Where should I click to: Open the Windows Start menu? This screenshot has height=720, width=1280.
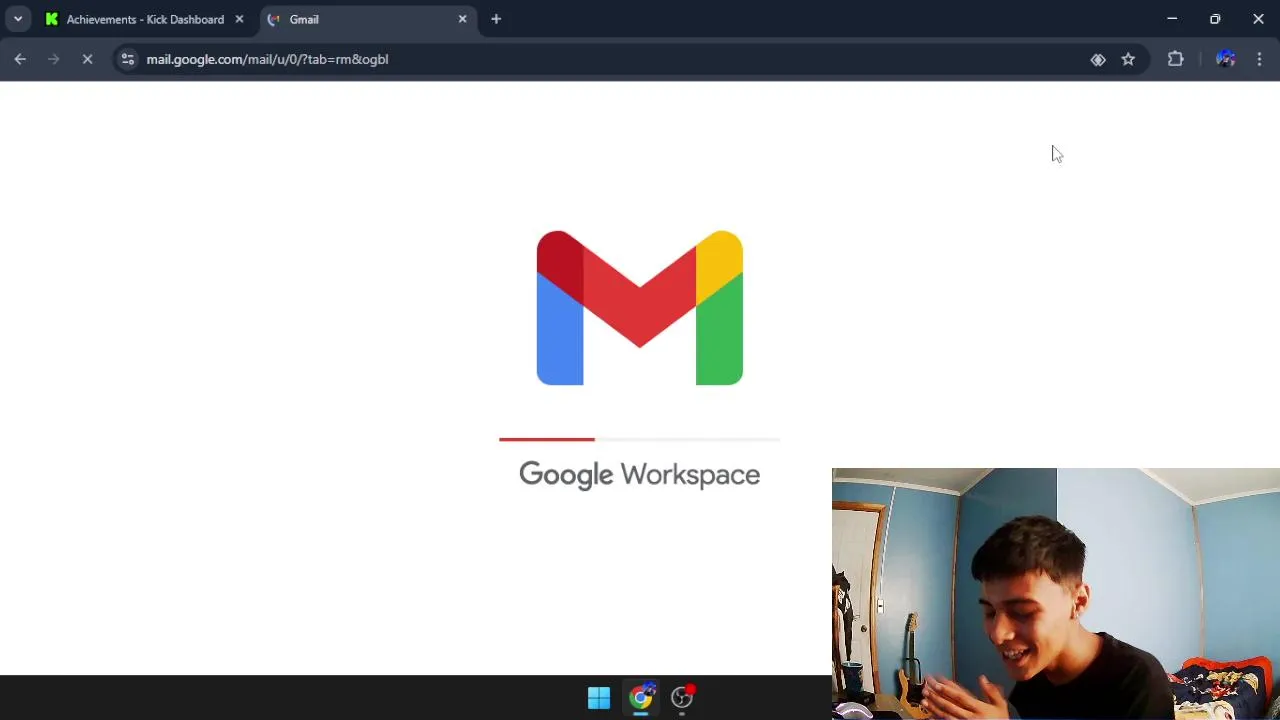point(599,698)
